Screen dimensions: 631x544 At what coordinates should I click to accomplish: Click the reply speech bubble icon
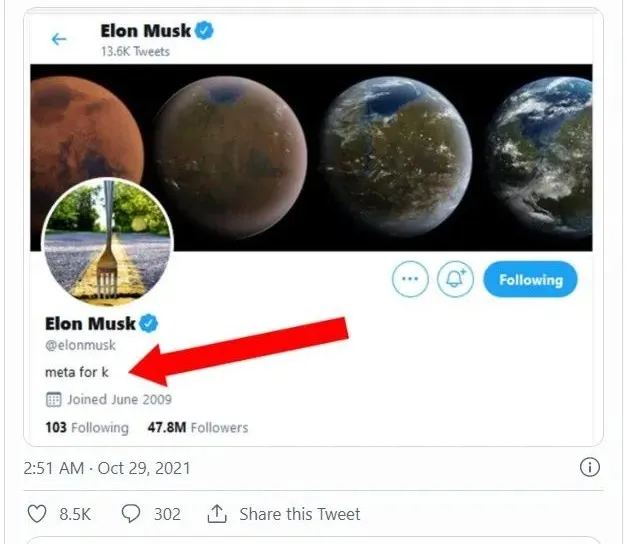click(130, 514)
